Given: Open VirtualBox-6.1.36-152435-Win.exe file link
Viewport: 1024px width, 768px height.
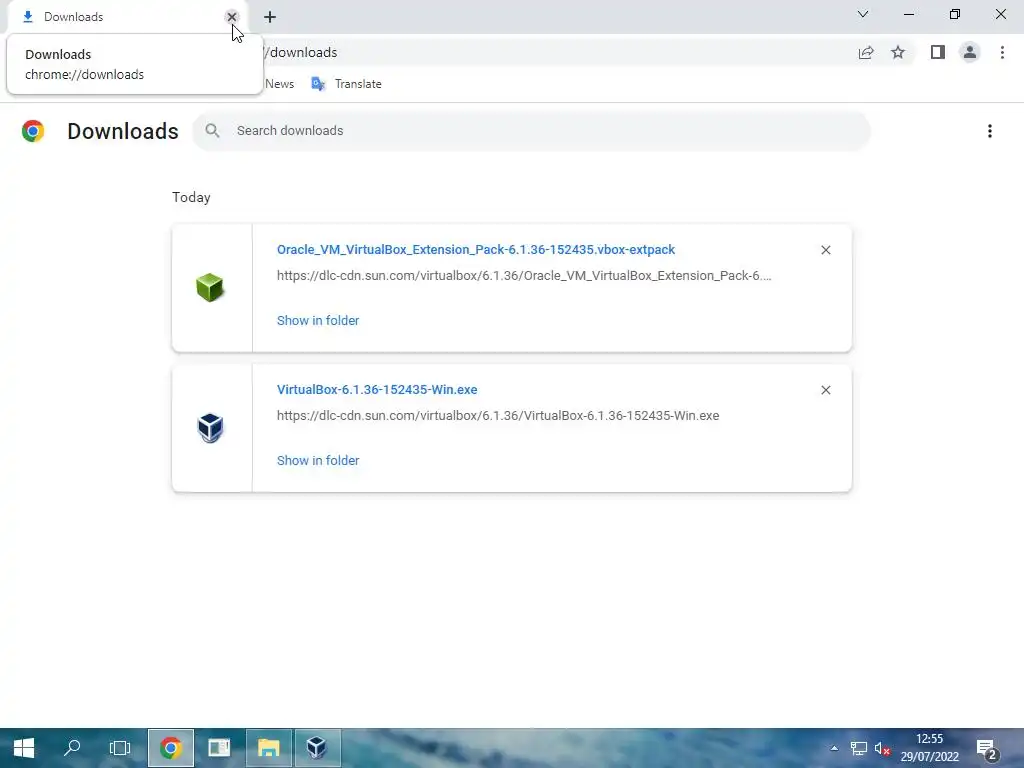Looking at the screenshot, I should [377, 390].
